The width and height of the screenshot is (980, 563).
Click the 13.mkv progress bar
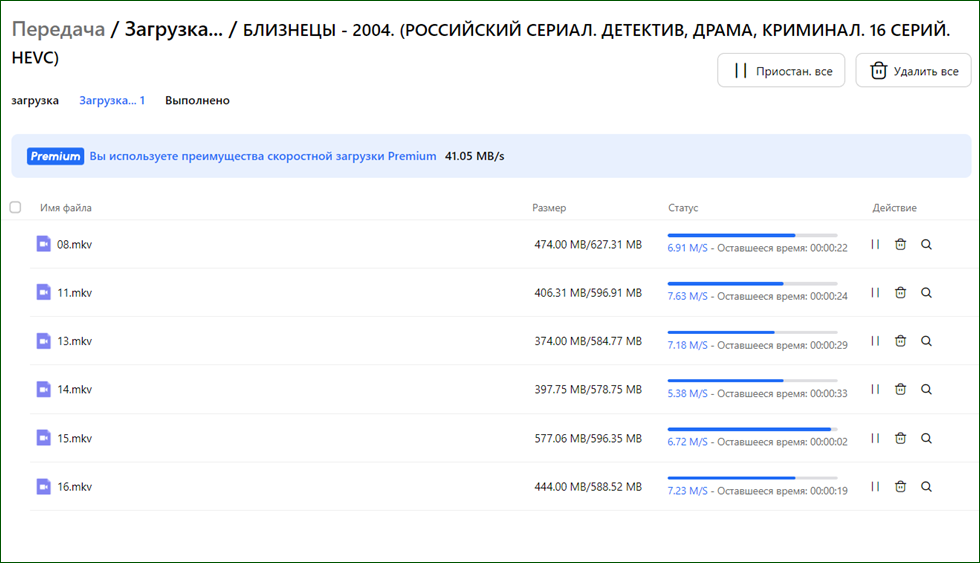click(752, 332)
